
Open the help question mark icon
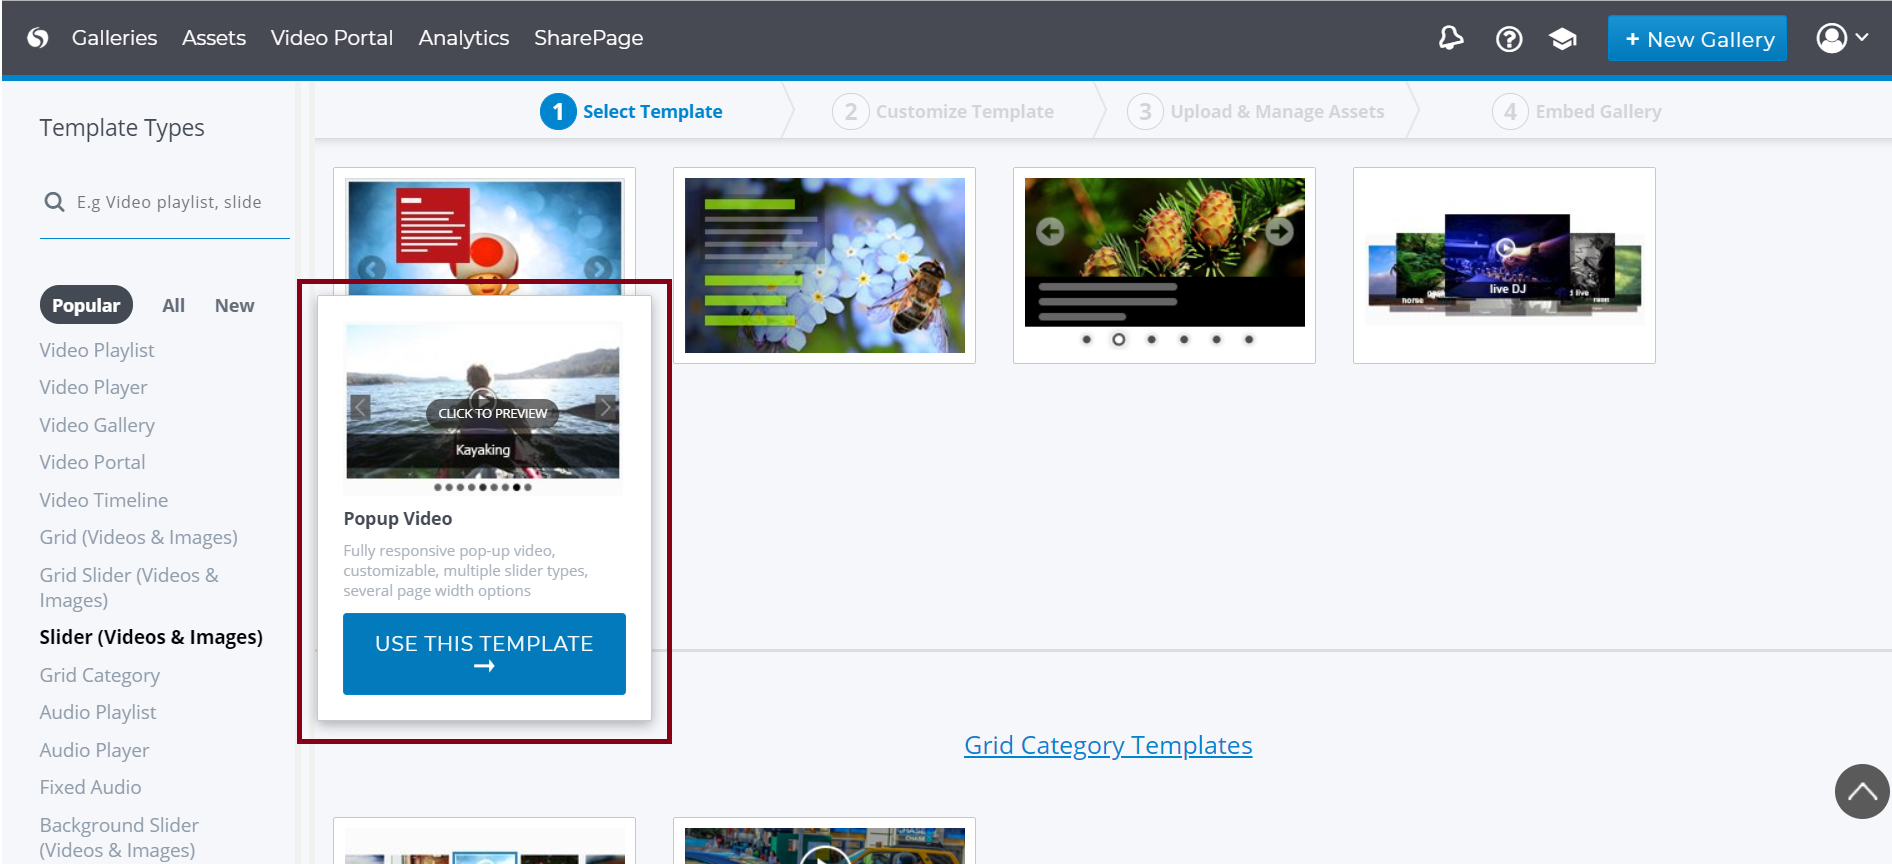pos(1508,39)
